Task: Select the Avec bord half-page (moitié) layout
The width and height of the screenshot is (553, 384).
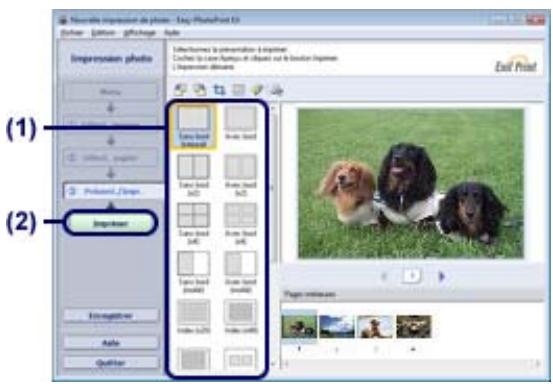Action: (241, 272)
